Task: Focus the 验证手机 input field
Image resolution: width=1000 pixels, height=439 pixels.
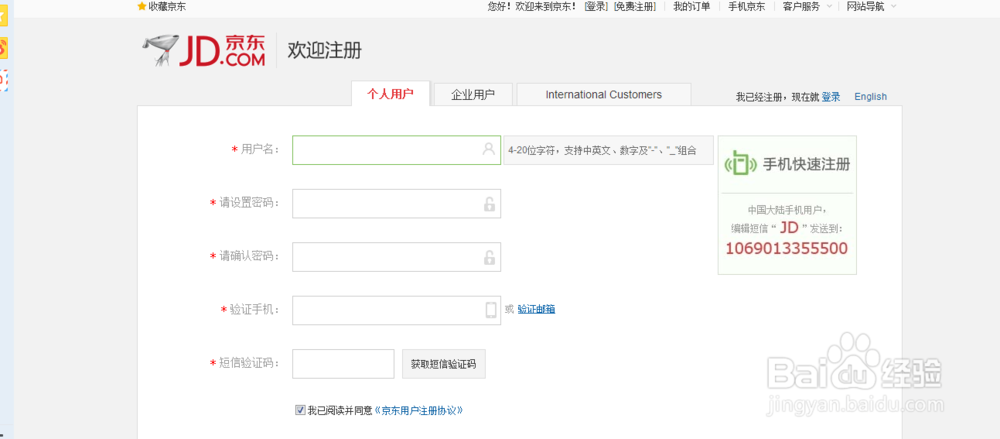Action: (396, 310)
